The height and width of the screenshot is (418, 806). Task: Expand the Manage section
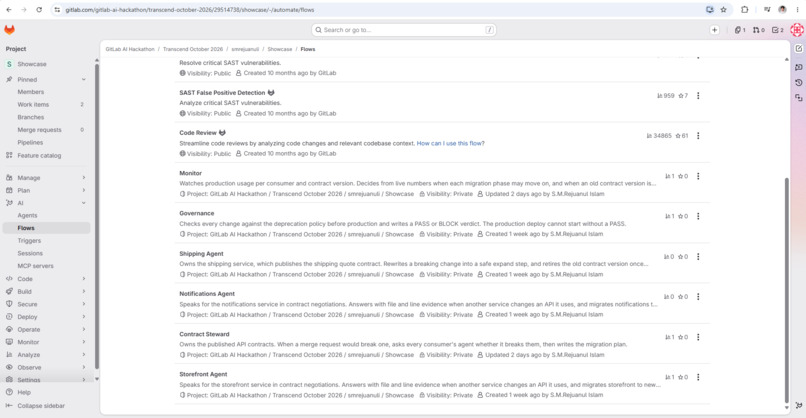(84, 177)
